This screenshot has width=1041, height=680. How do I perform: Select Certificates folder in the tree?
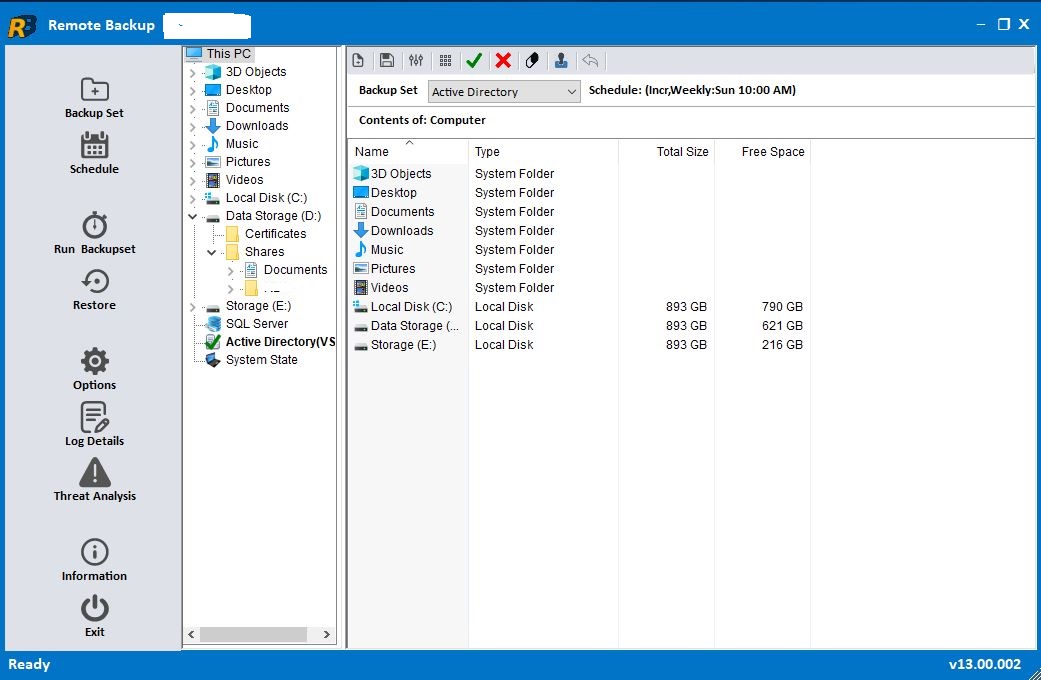click(275, 233)
